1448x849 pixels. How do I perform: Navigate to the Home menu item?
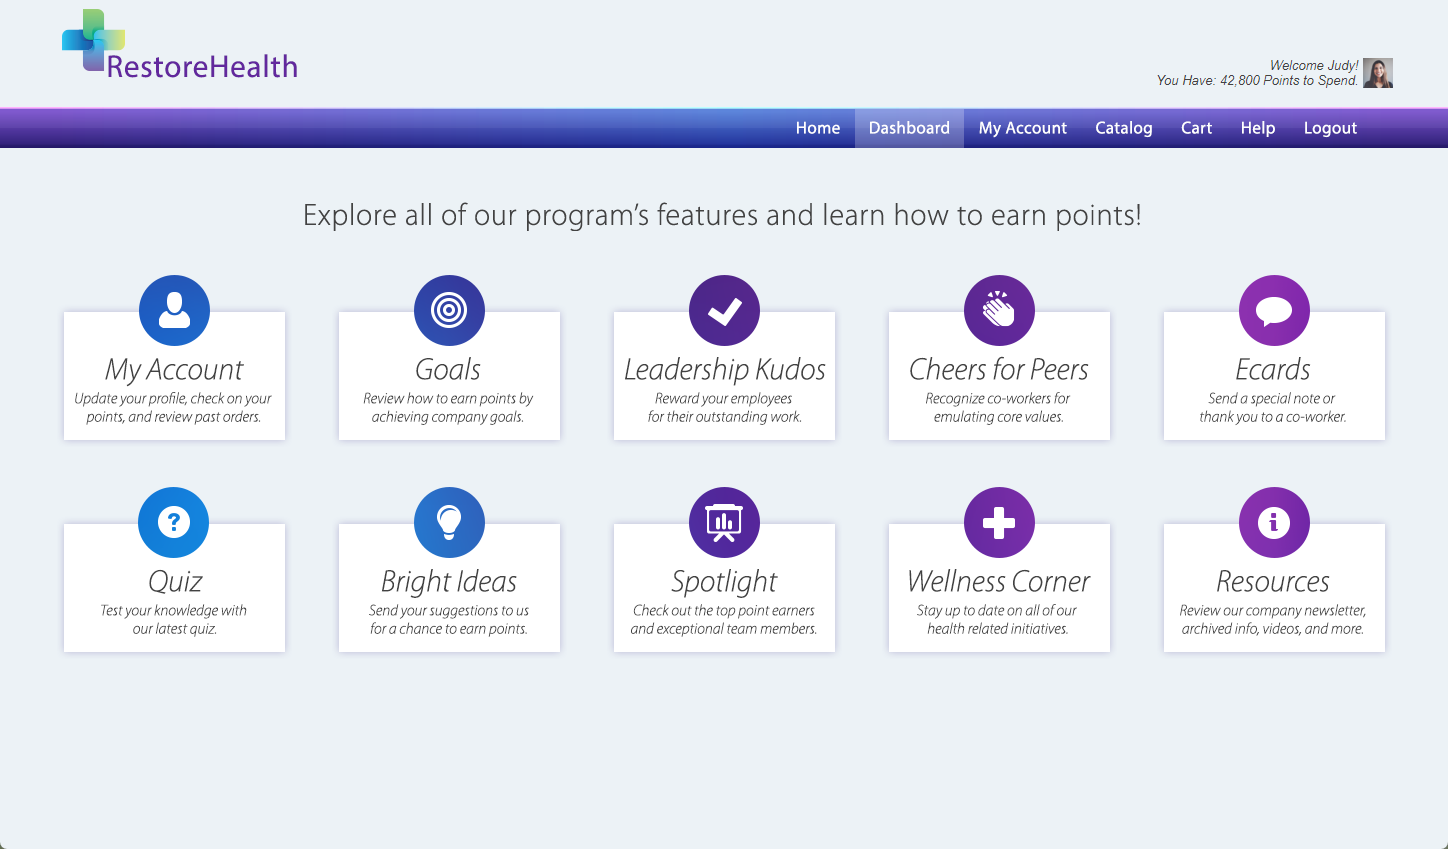[818, 127]
